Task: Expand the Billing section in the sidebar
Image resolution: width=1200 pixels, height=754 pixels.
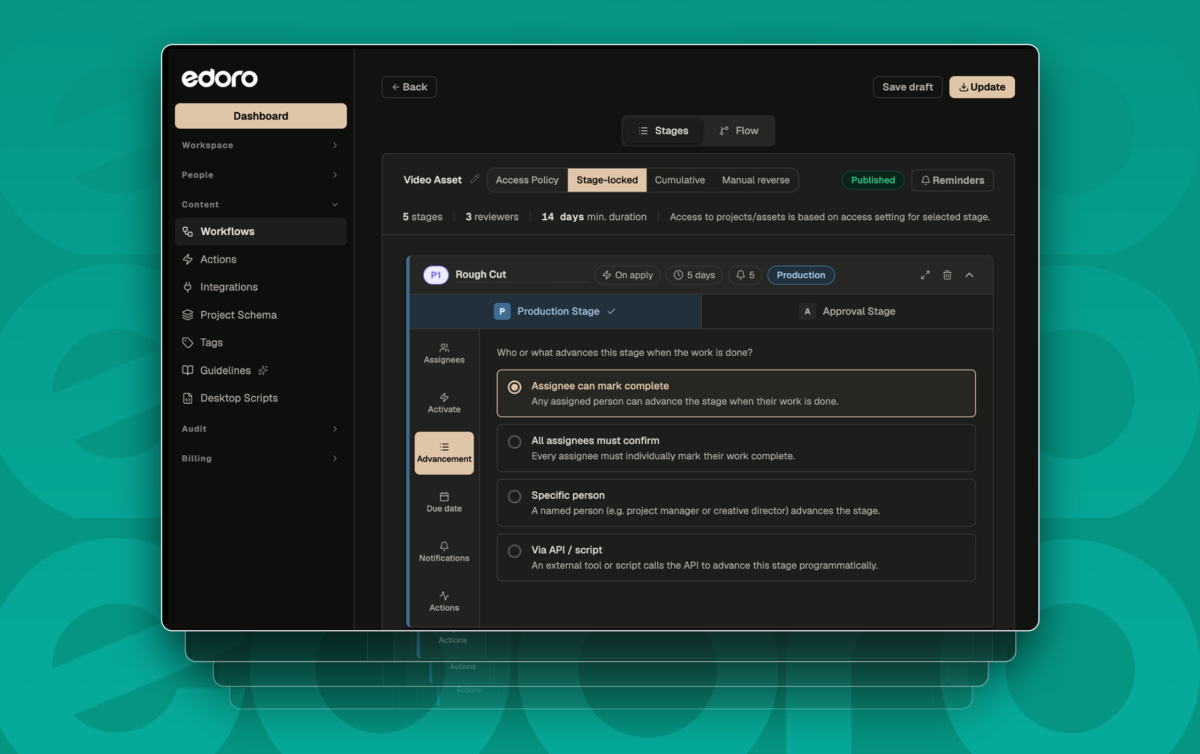Action: coord(260,459)
